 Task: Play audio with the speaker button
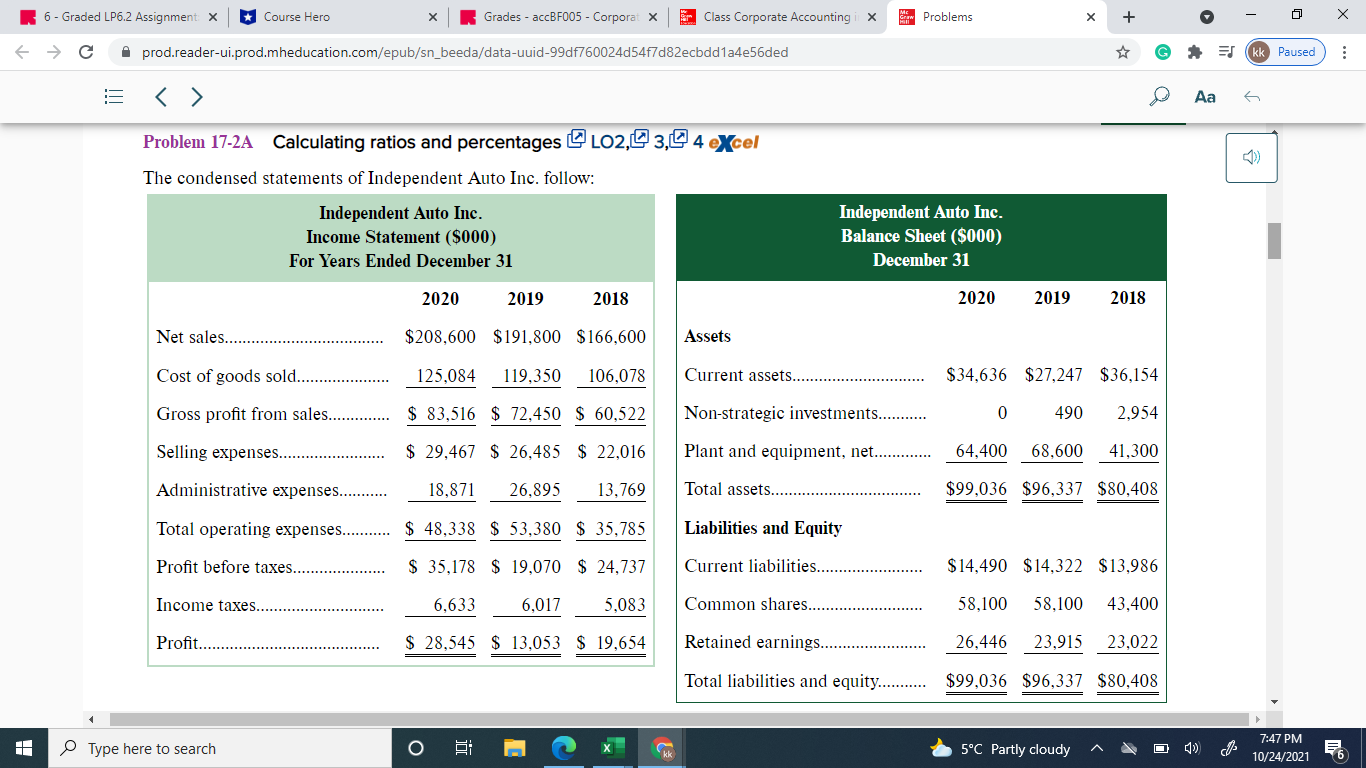[1251, 158]
